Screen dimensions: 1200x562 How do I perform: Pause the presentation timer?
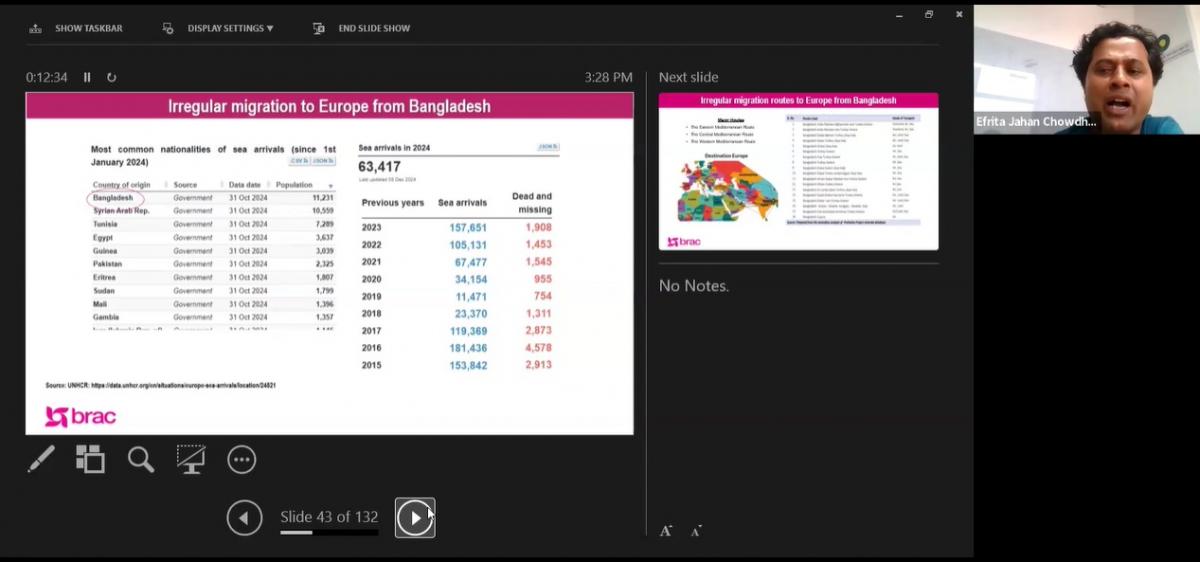[x=87, y=77]
